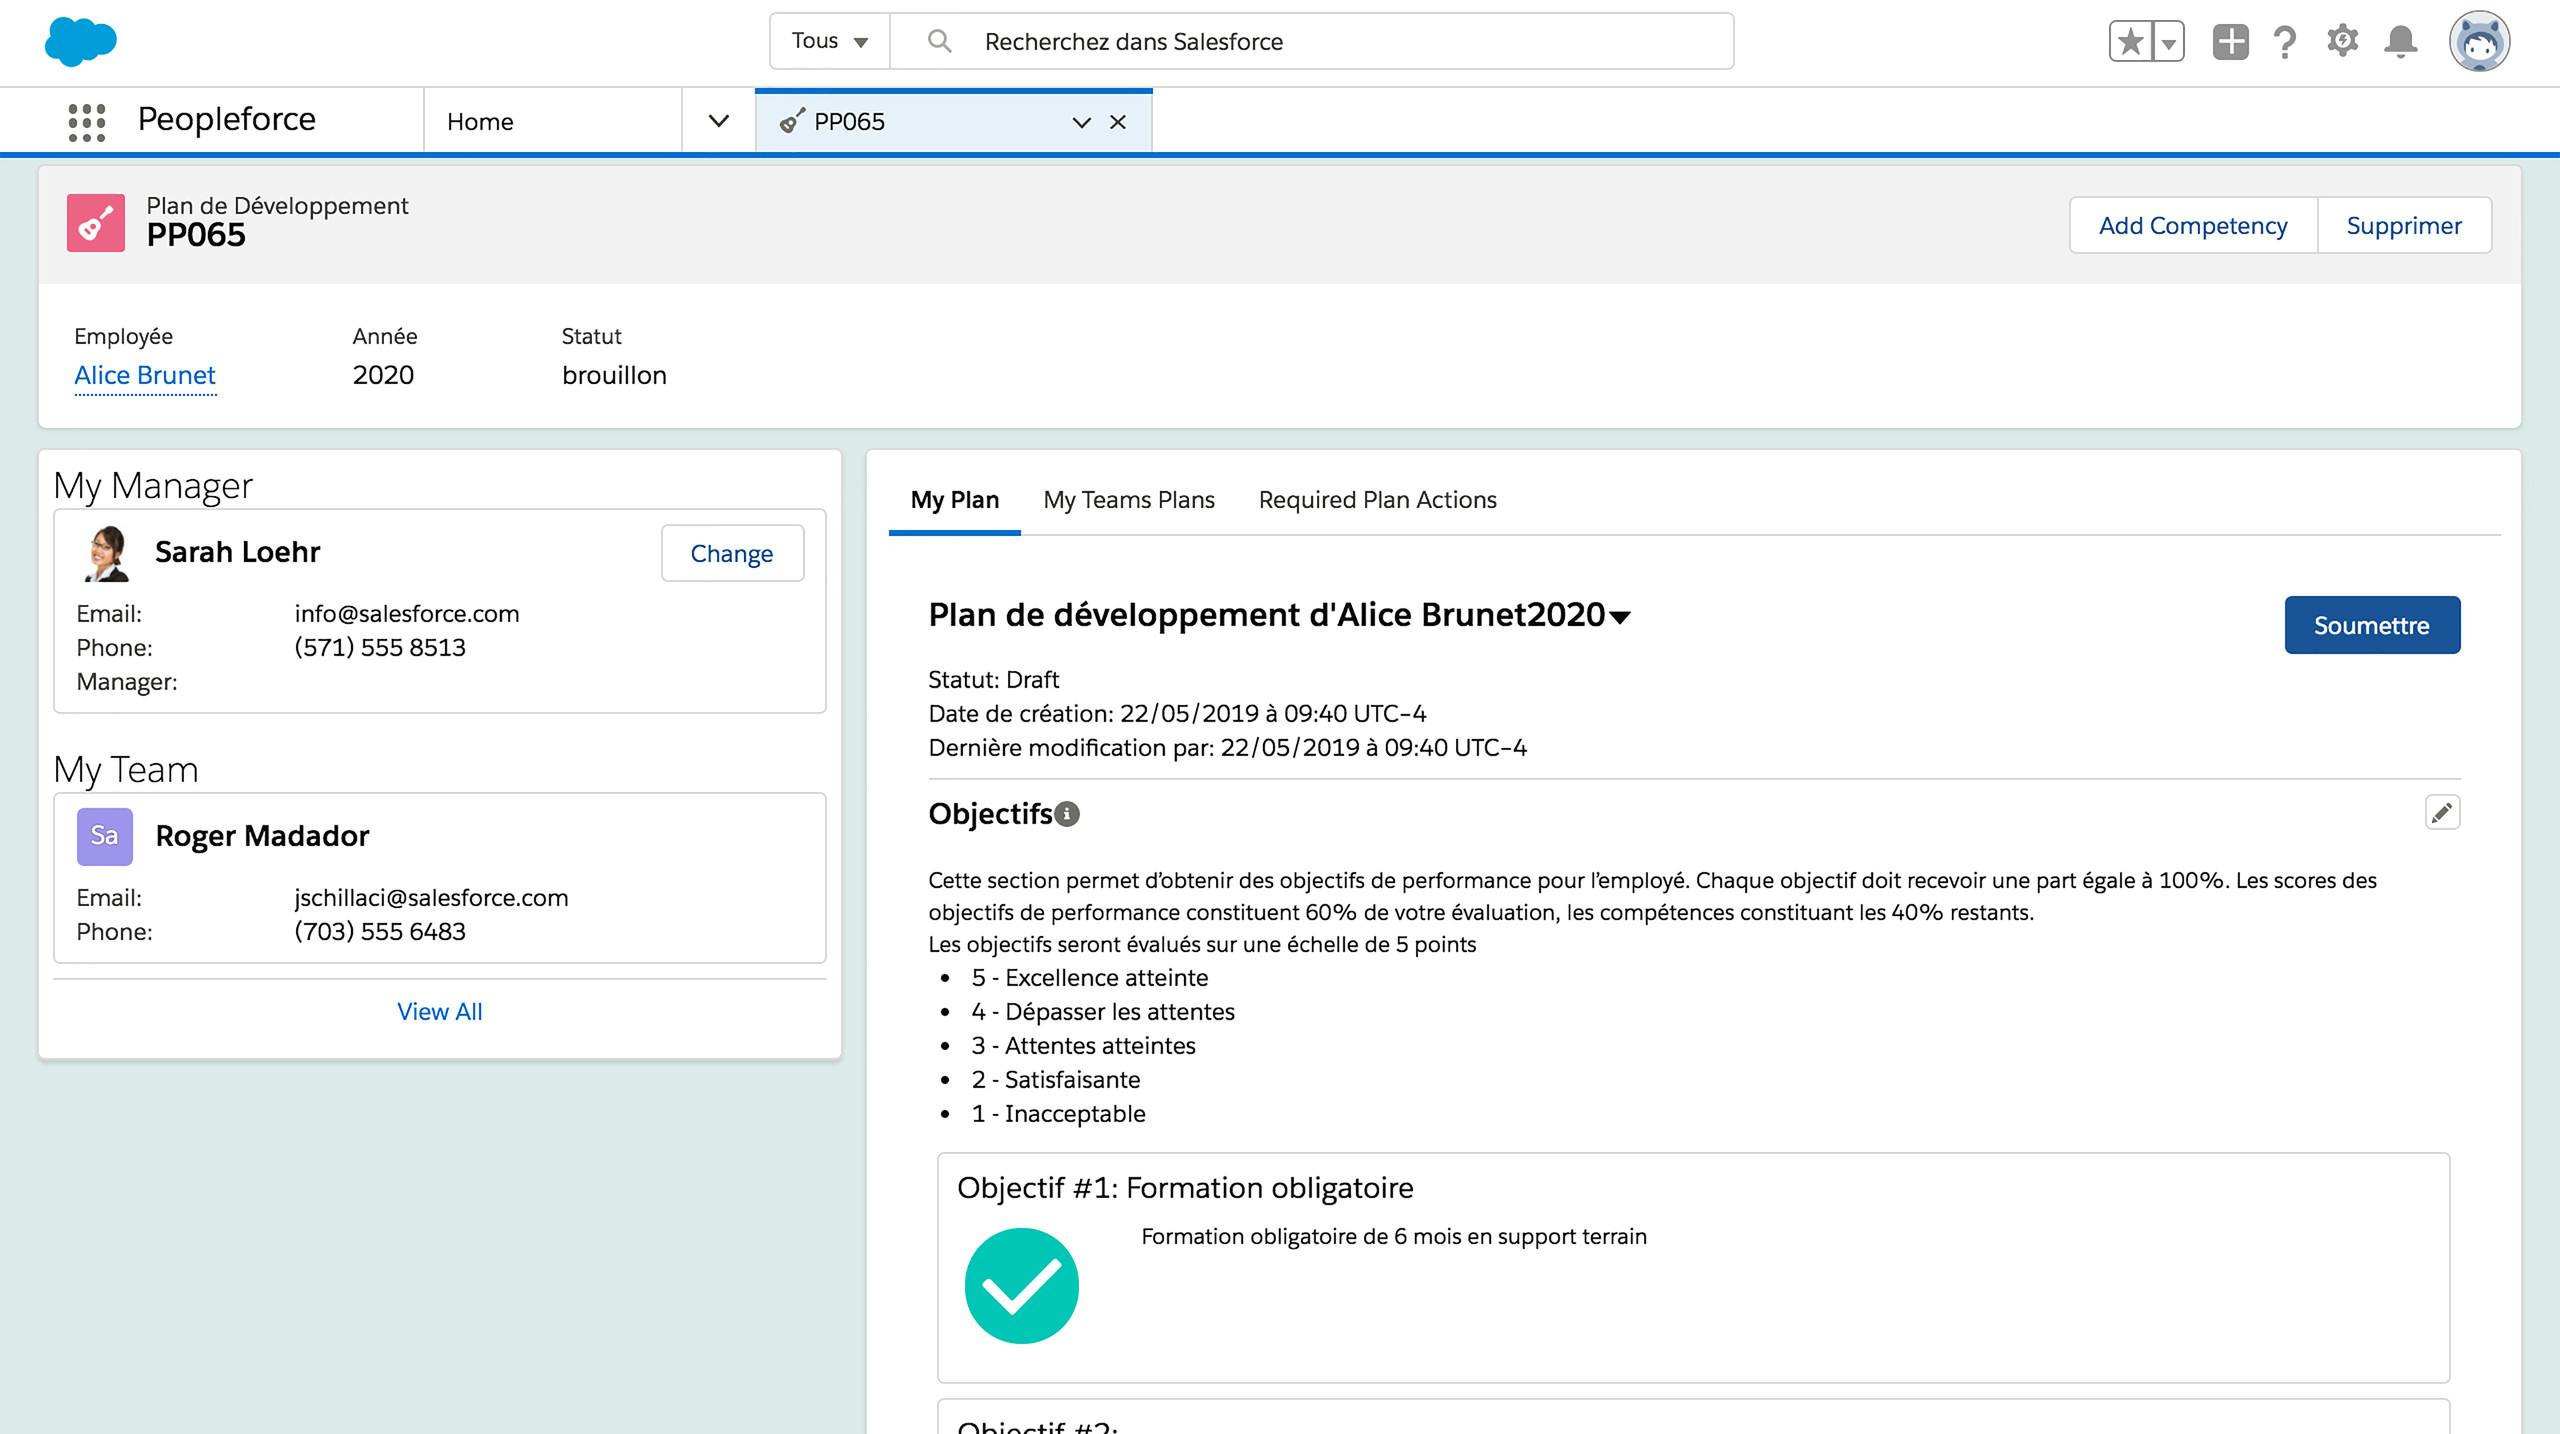Click Sarah Loehr's profile photo

tap(106, 553)
